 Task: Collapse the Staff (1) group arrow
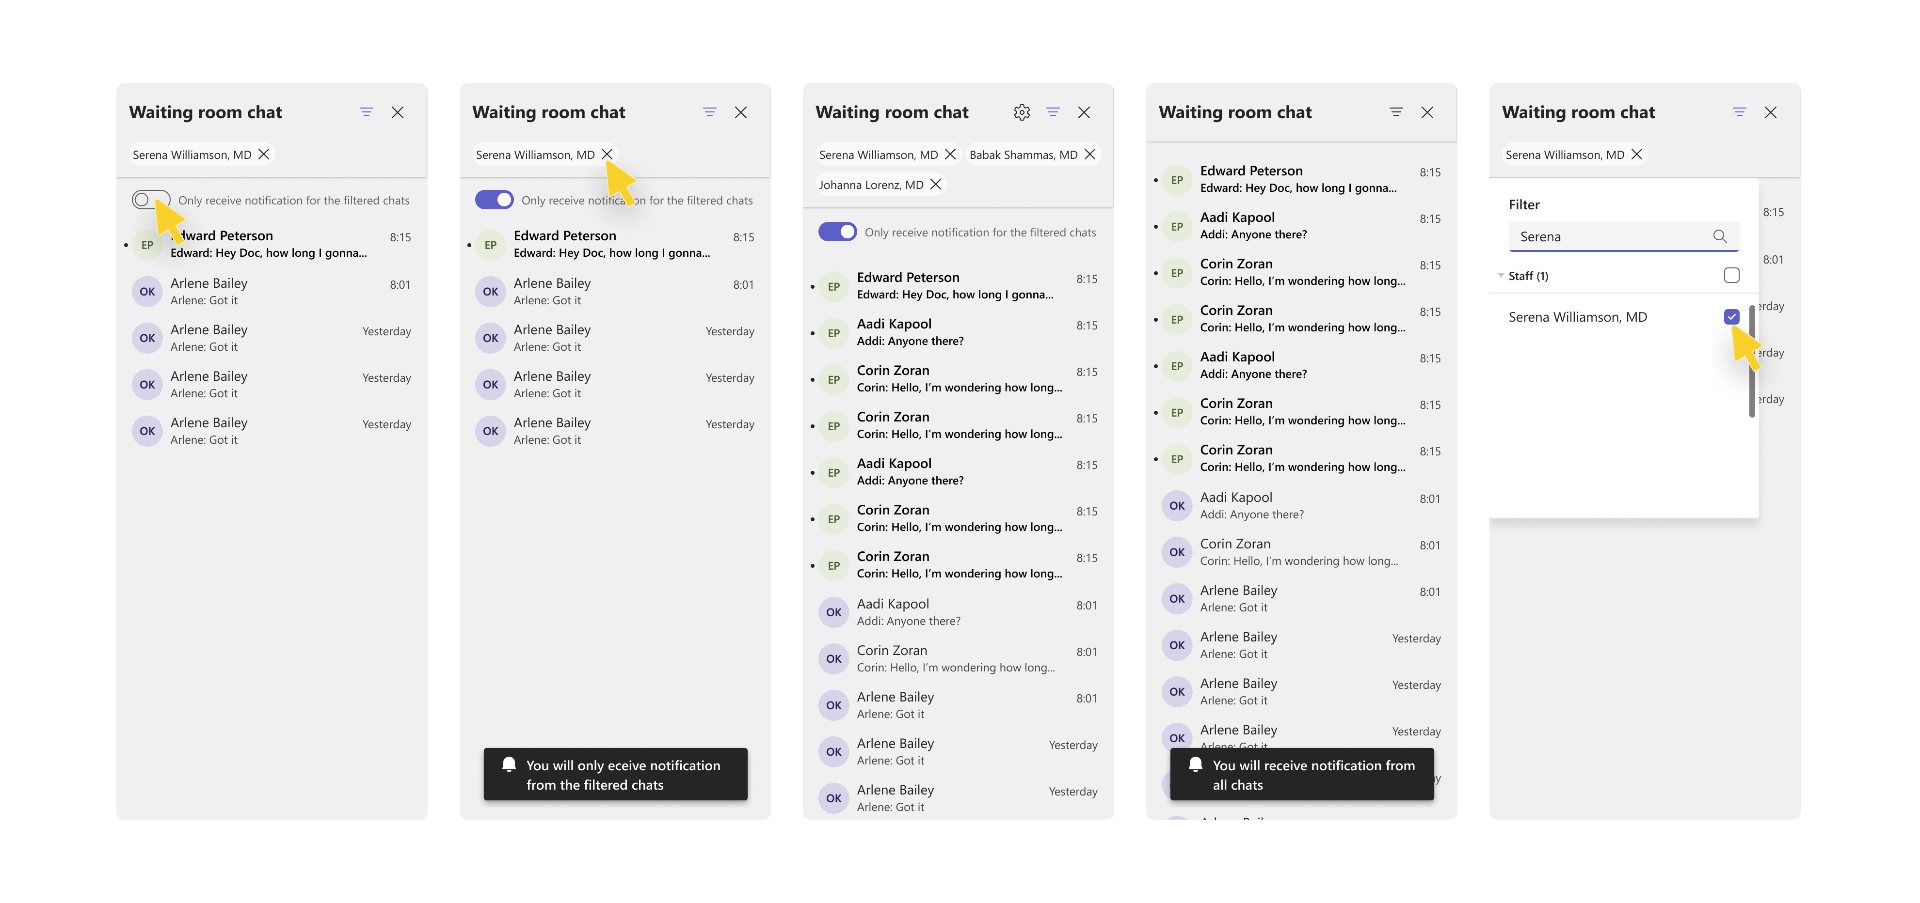[1501, 275]
